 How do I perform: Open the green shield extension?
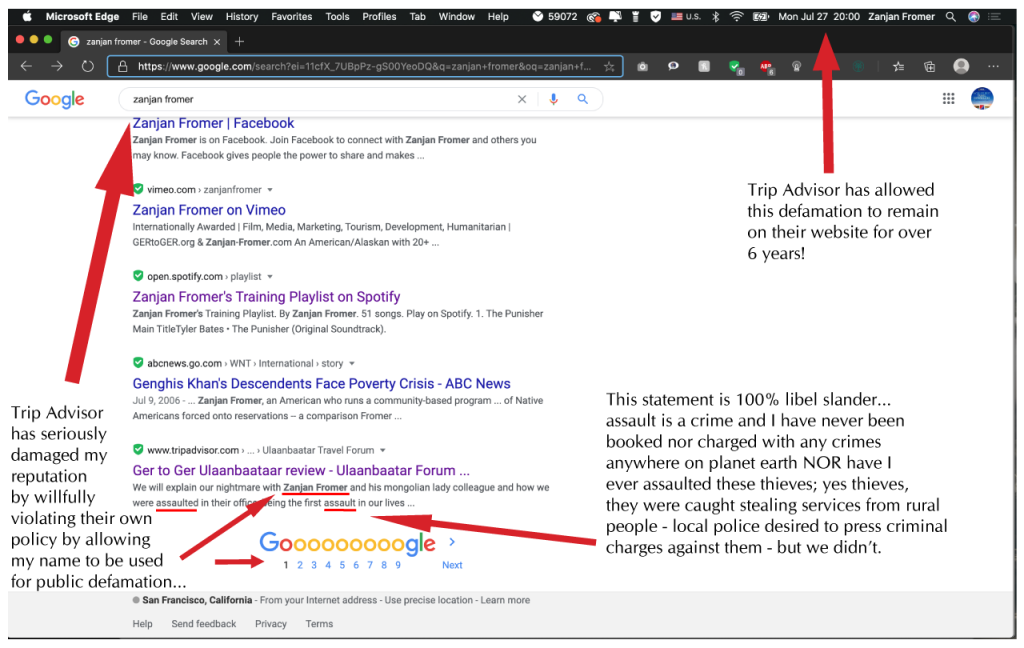point(735,67)
